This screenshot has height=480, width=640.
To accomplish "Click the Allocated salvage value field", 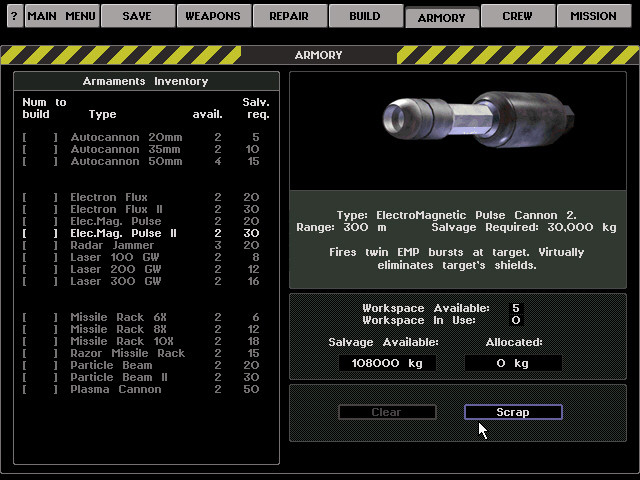I will pyautogui.click(x=513, y=363).
